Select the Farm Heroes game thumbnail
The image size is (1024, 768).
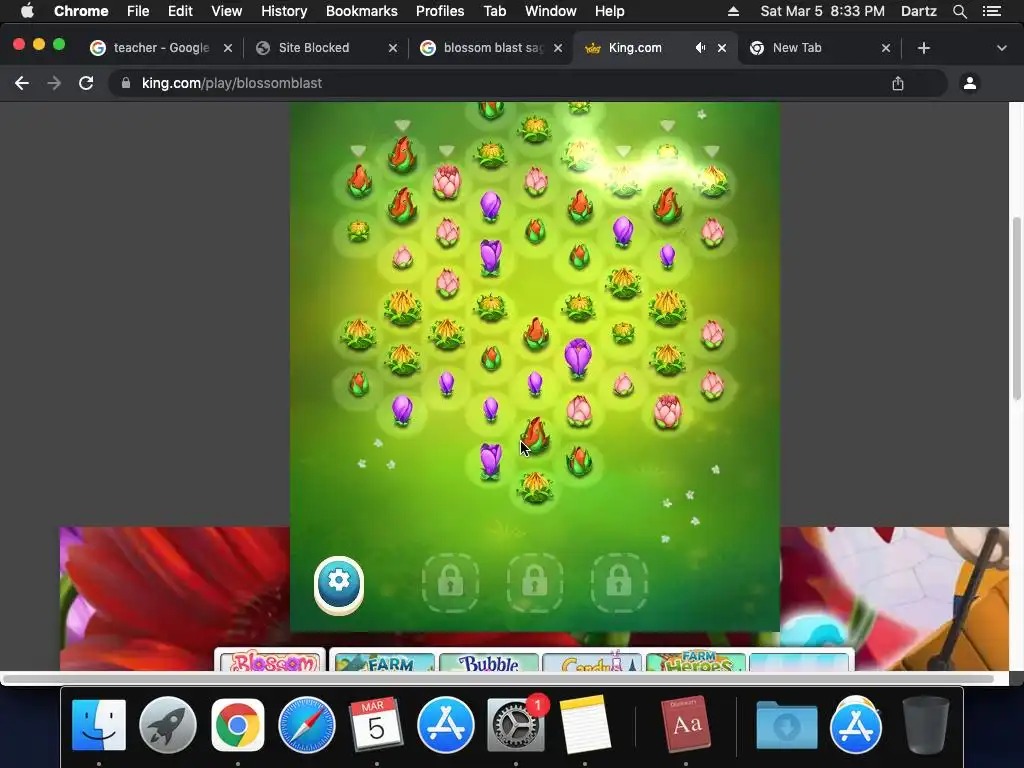[696, 662]
